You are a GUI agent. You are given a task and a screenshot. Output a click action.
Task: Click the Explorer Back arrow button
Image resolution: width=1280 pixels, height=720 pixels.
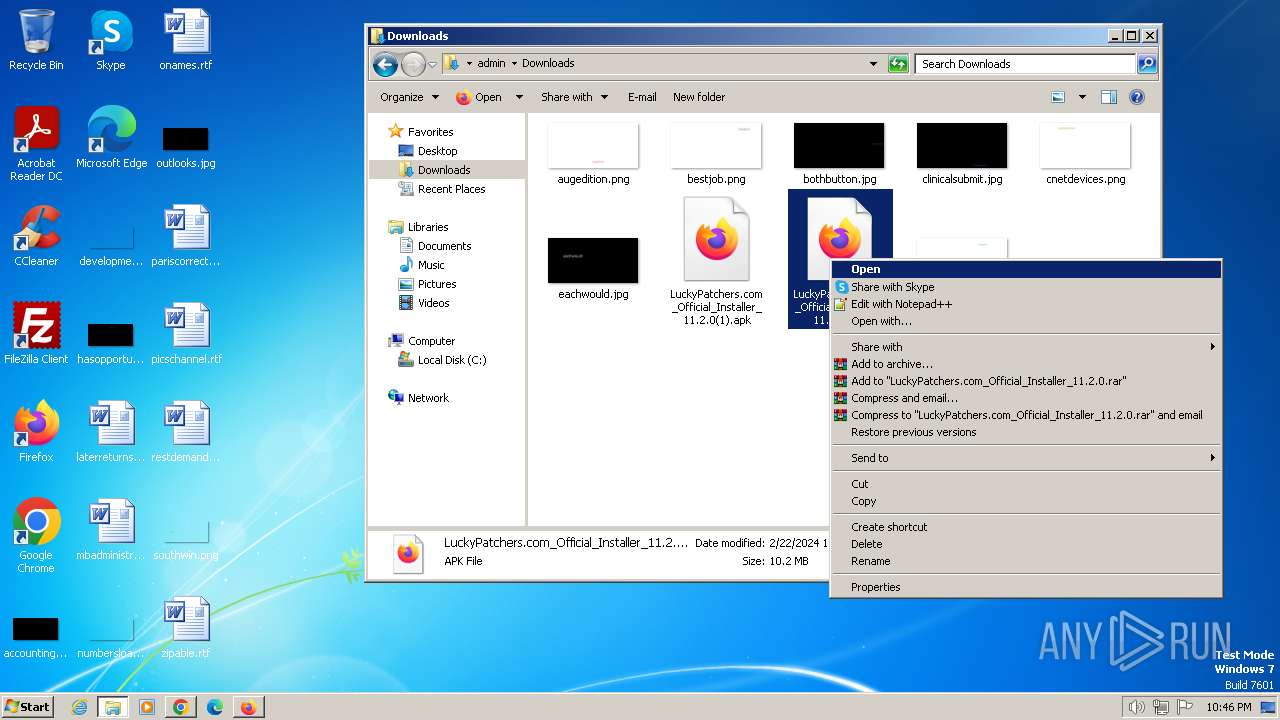click(385, 64)
